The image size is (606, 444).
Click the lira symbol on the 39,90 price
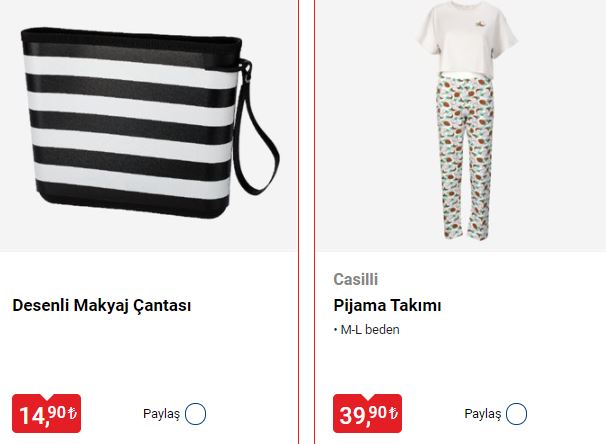(x=393, y=413)
